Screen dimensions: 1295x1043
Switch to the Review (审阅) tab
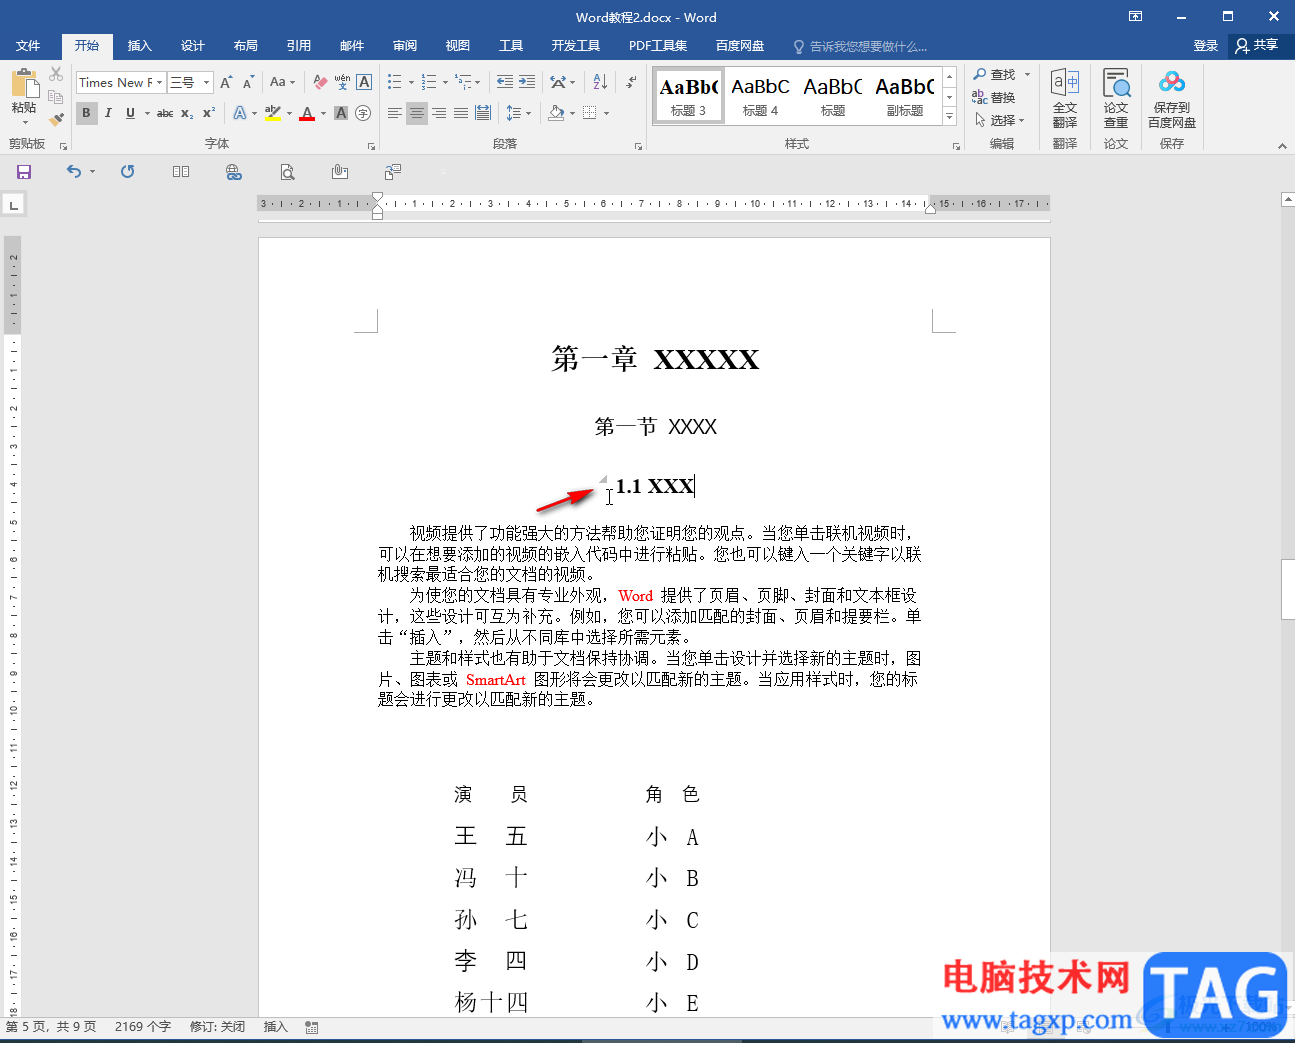(405, 46)
